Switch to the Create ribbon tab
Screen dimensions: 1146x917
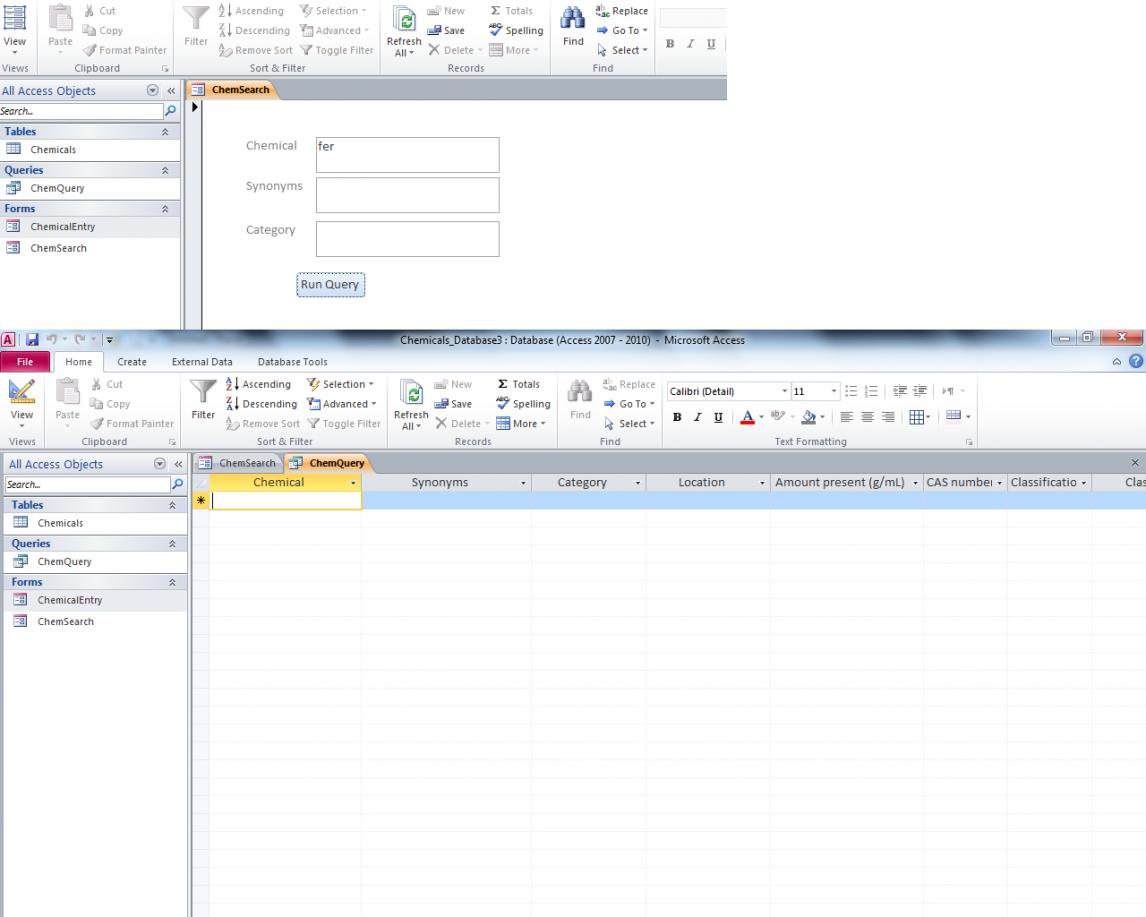132,362
